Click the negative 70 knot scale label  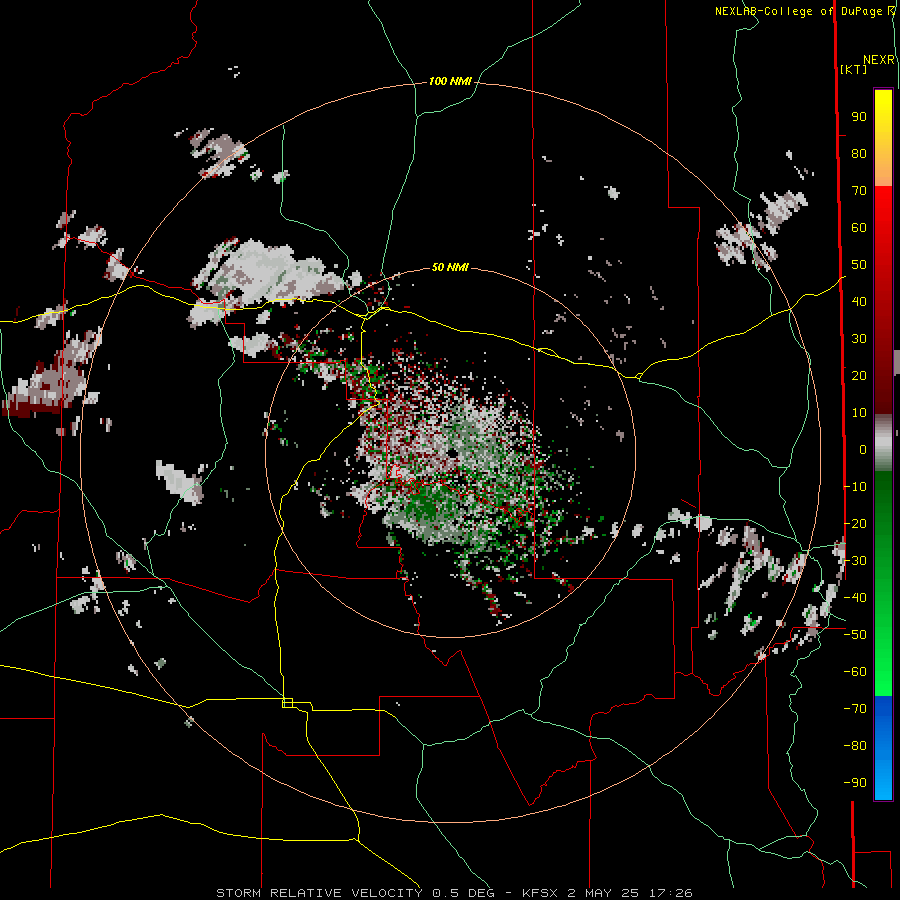(855, 709)
